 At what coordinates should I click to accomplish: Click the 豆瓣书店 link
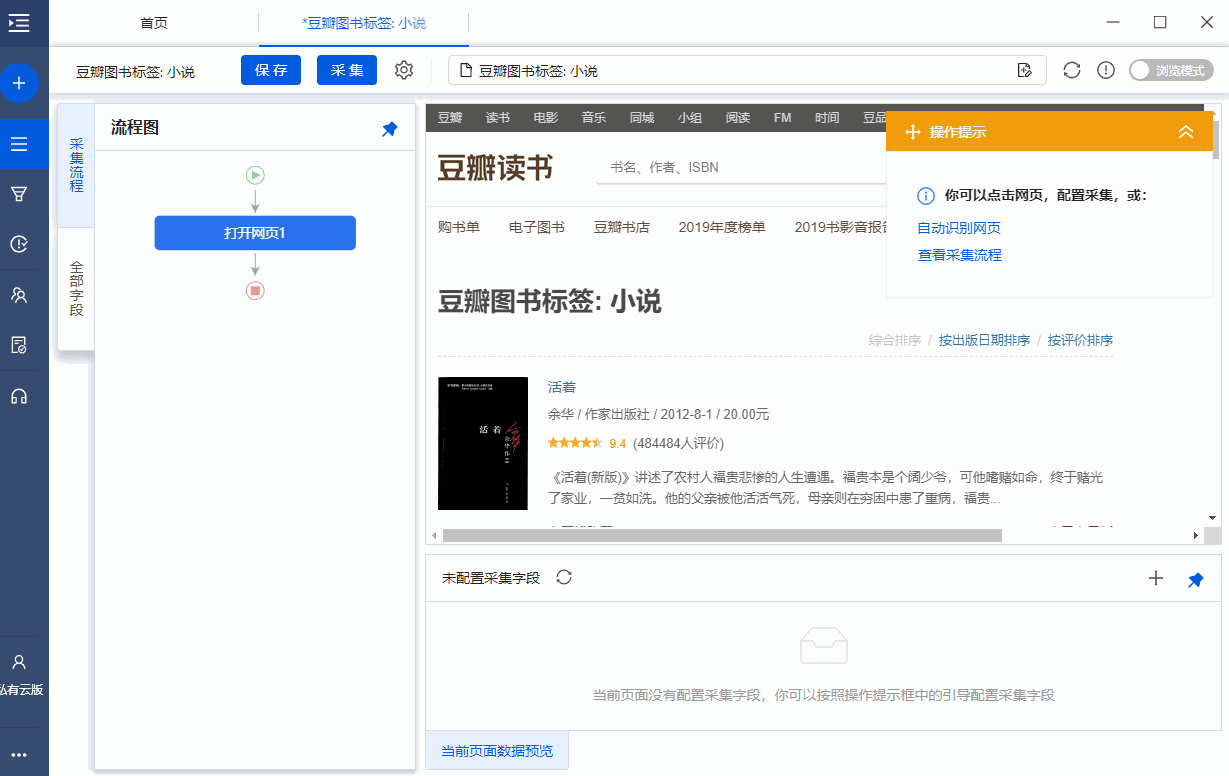tap(622, 227)
